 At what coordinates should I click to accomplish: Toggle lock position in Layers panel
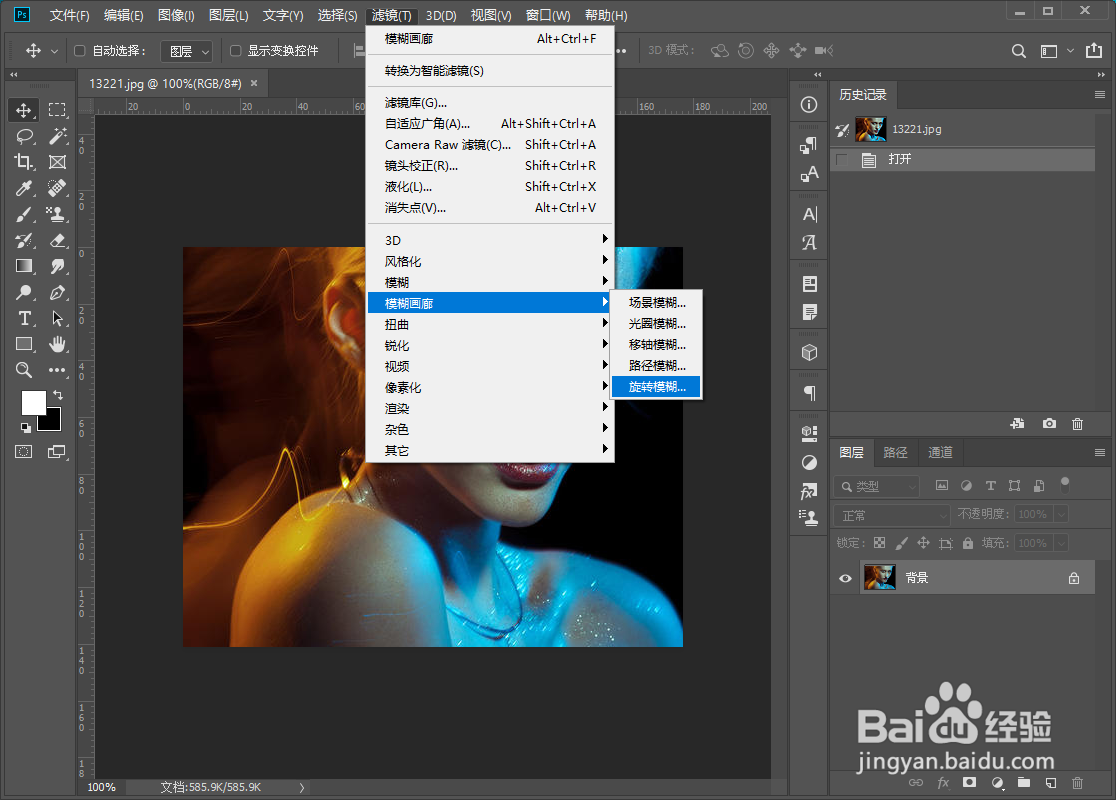923,543
